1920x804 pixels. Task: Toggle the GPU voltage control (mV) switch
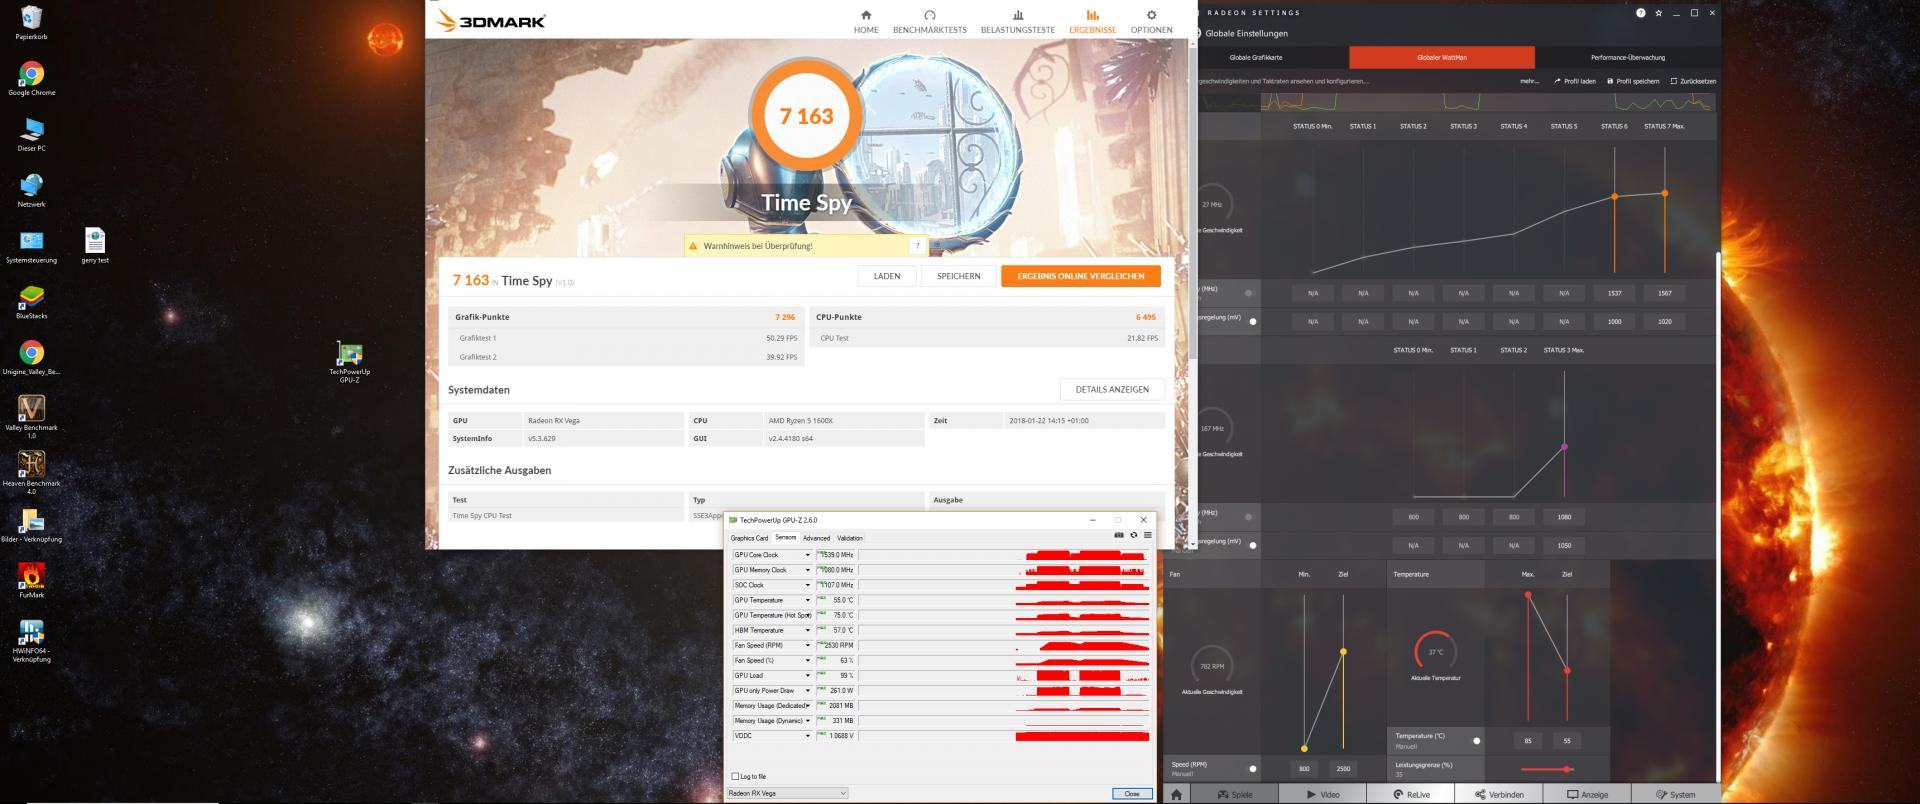(1253, 321)
